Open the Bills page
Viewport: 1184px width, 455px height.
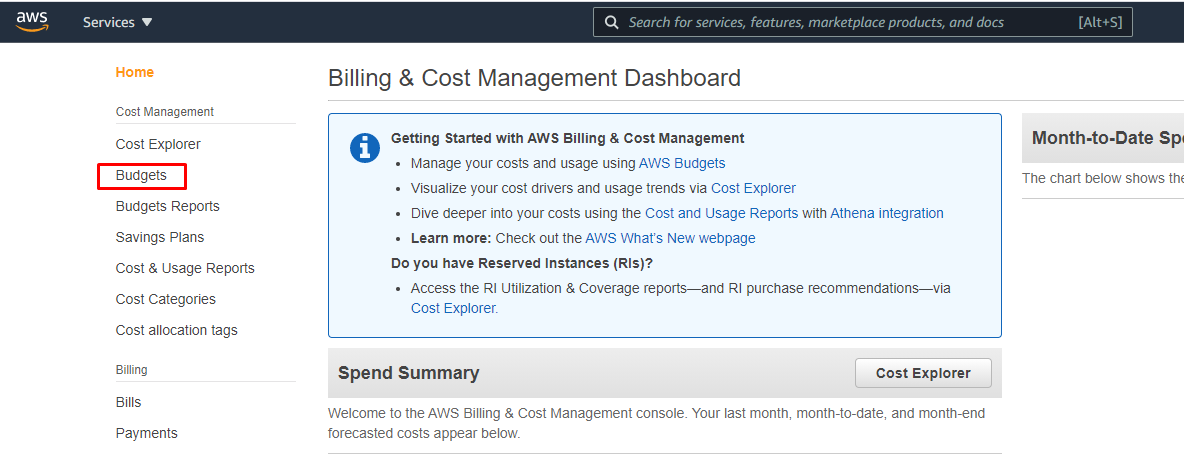129,402
